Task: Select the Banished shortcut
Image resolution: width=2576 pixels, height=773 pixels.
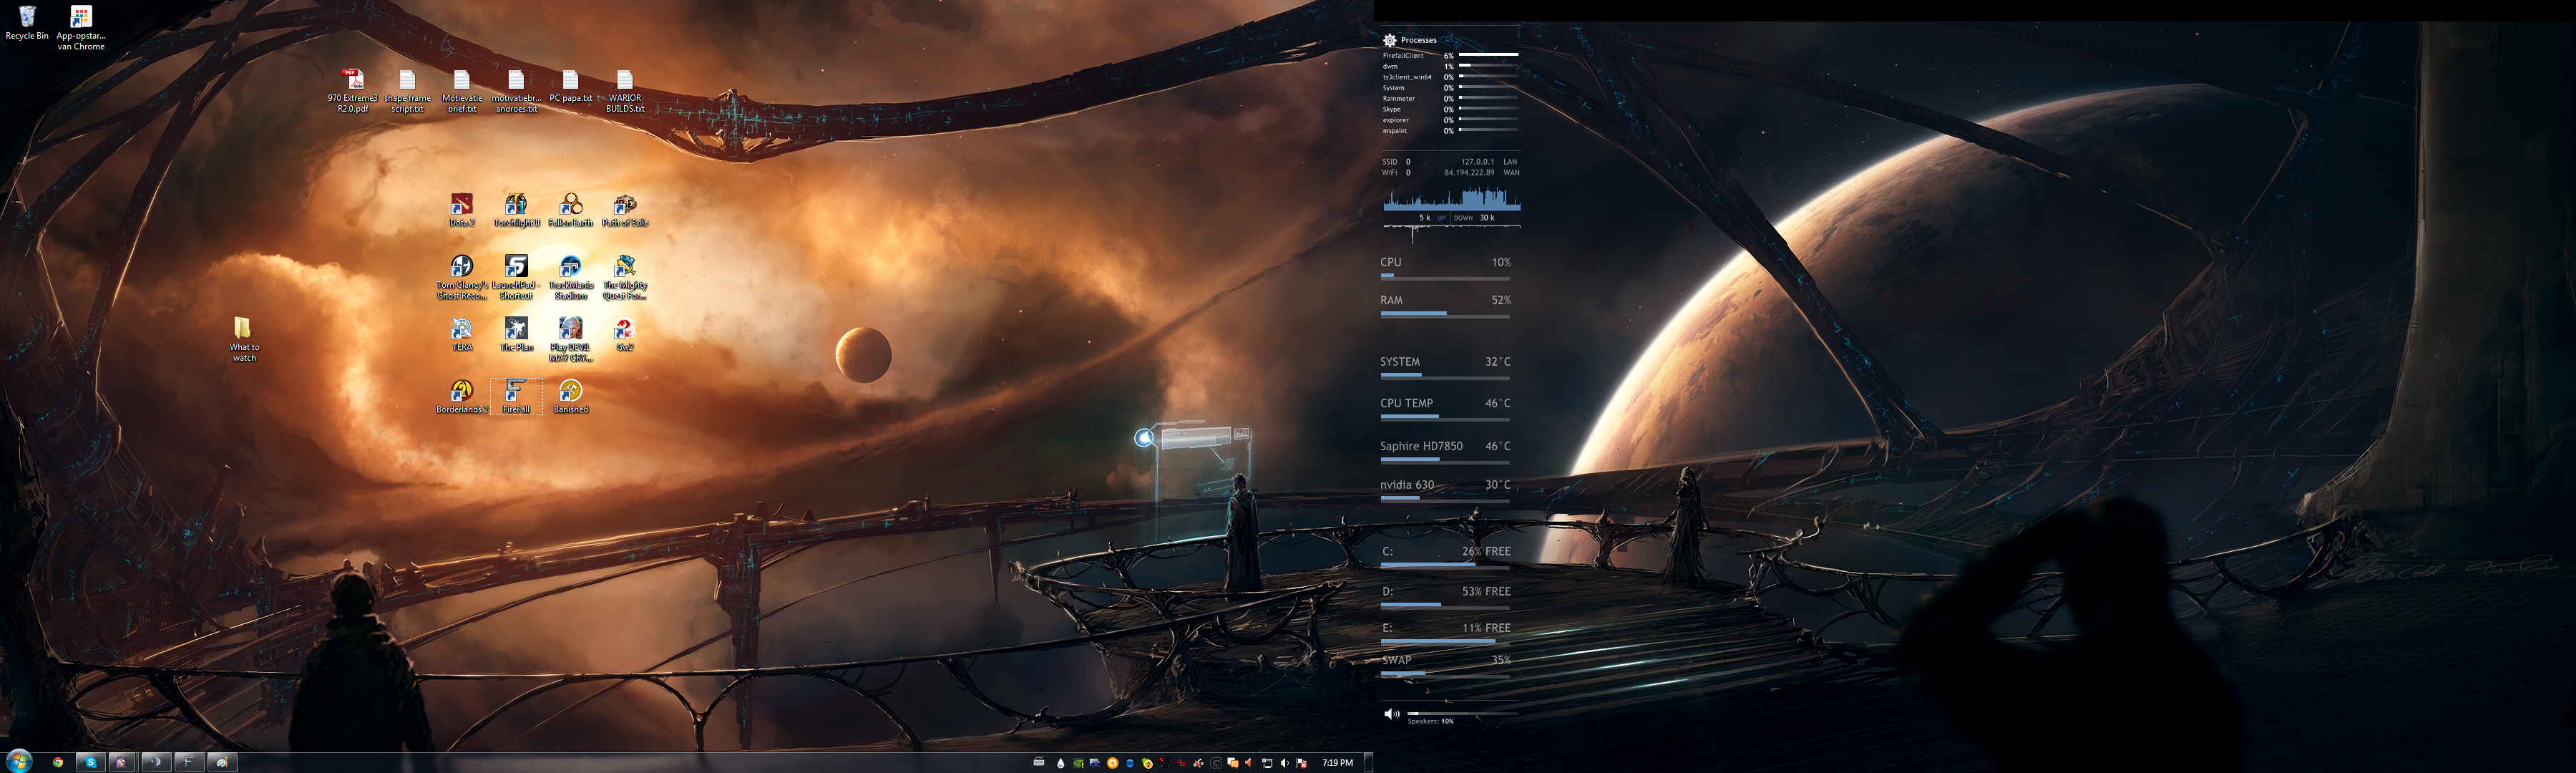Action: coord(570,396)
